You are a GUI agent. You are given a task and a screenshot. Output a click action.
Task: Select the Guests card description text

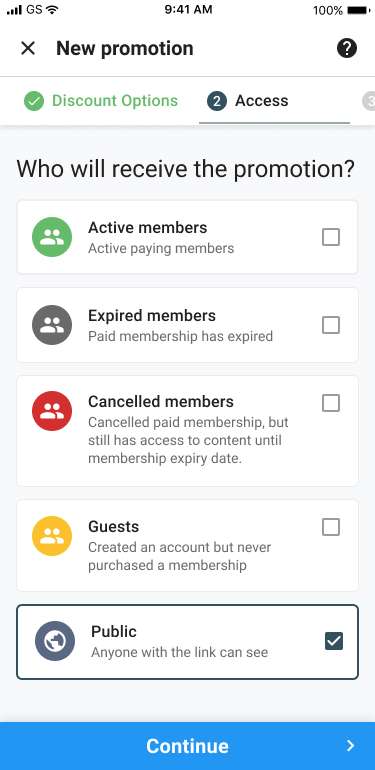pos(180,556)
